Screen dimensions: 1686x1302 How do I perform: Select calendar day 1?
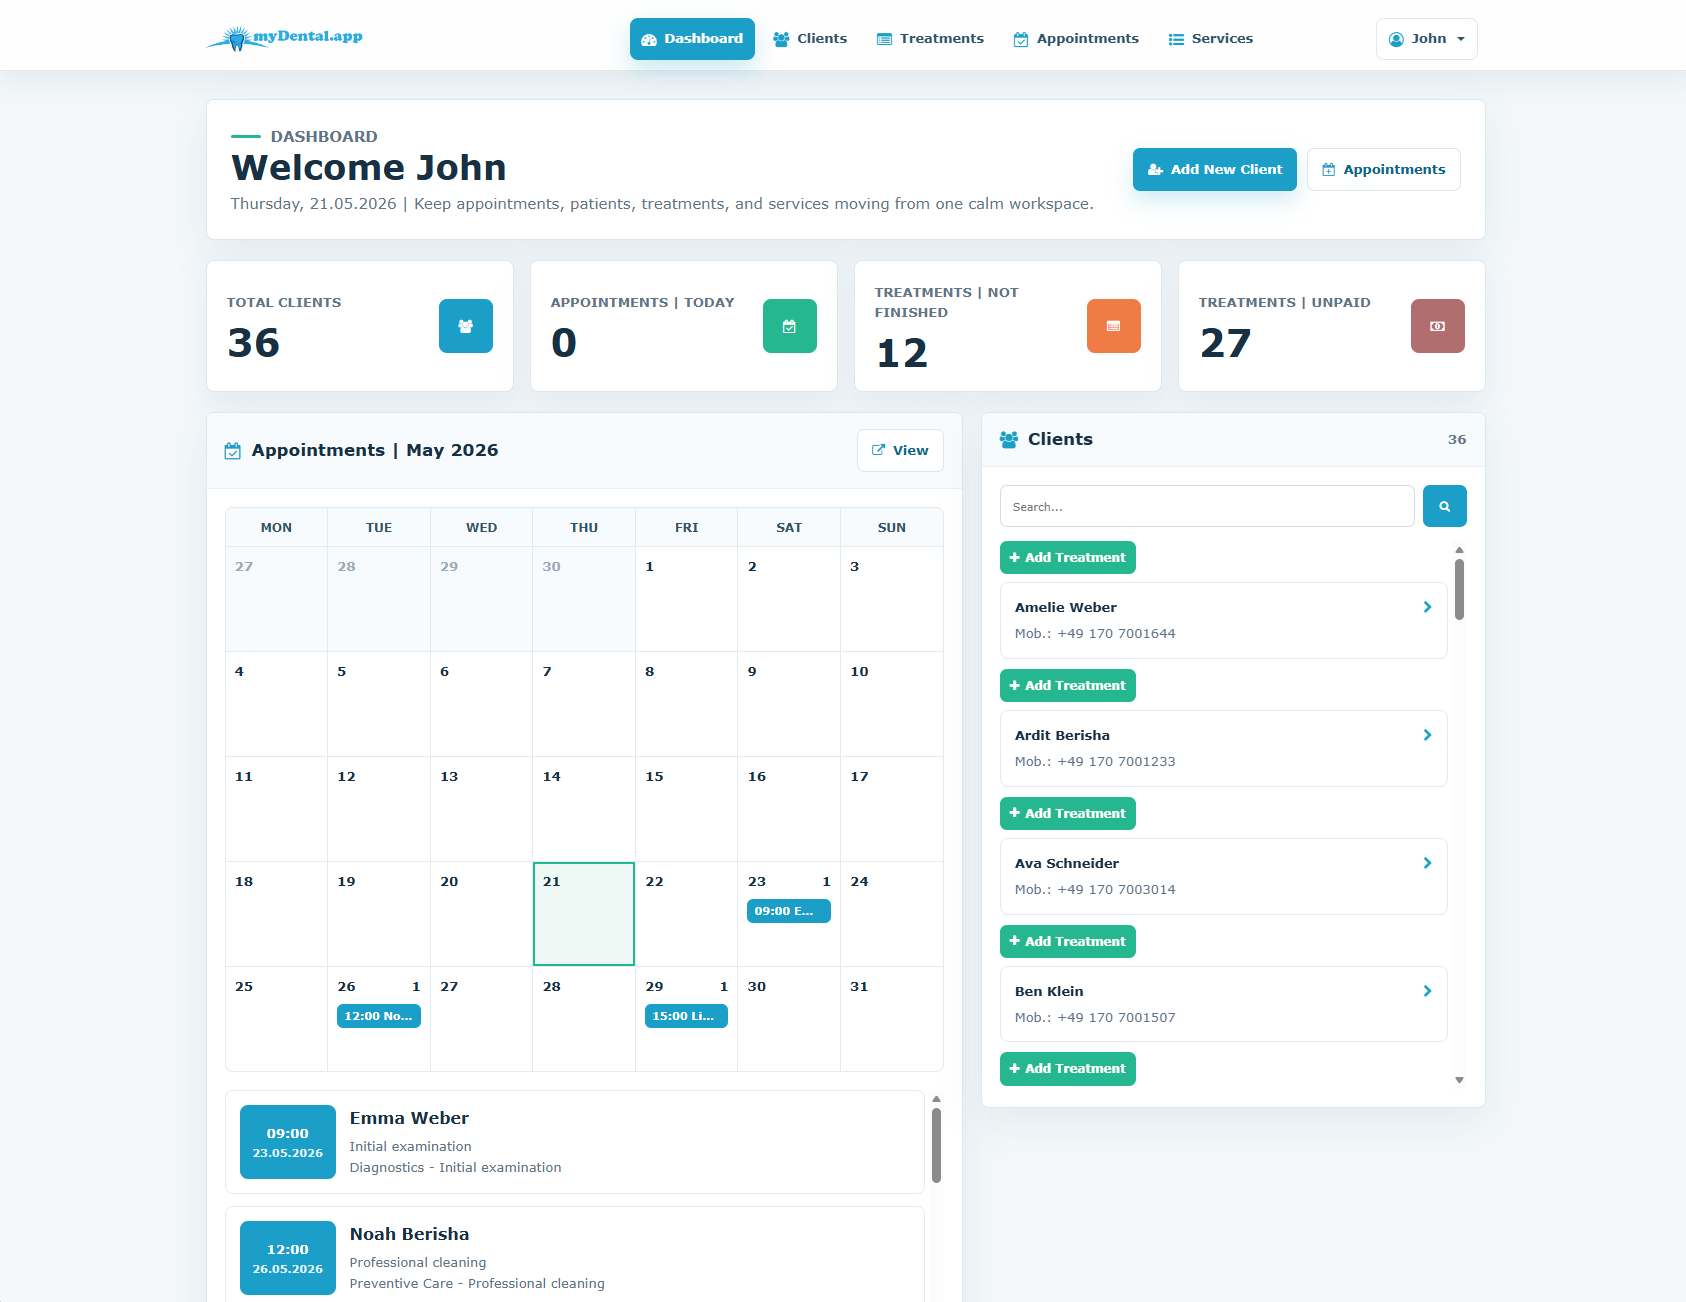tap(686, 599)
